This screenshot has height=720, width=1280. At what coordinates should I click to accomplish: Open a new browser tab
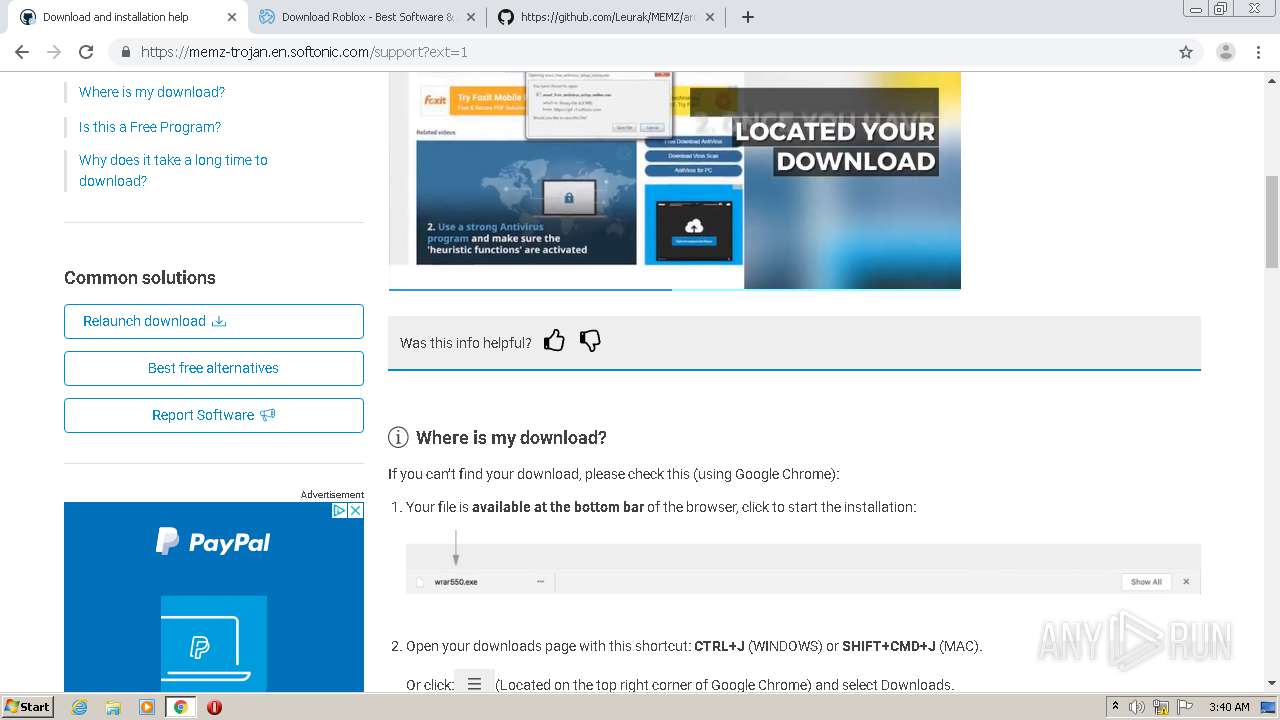748,17
